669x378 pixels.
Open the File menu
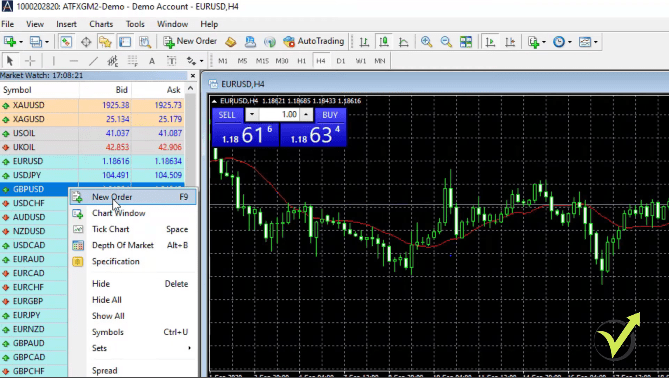pyautogui.click(x=8, y=24)
